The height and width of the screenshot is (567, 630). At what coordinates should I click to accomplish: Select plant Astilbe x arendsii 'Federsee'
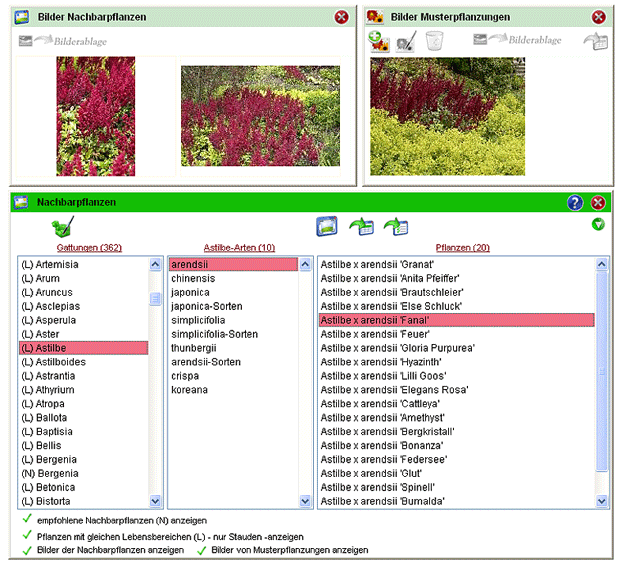tap(456, 459)
